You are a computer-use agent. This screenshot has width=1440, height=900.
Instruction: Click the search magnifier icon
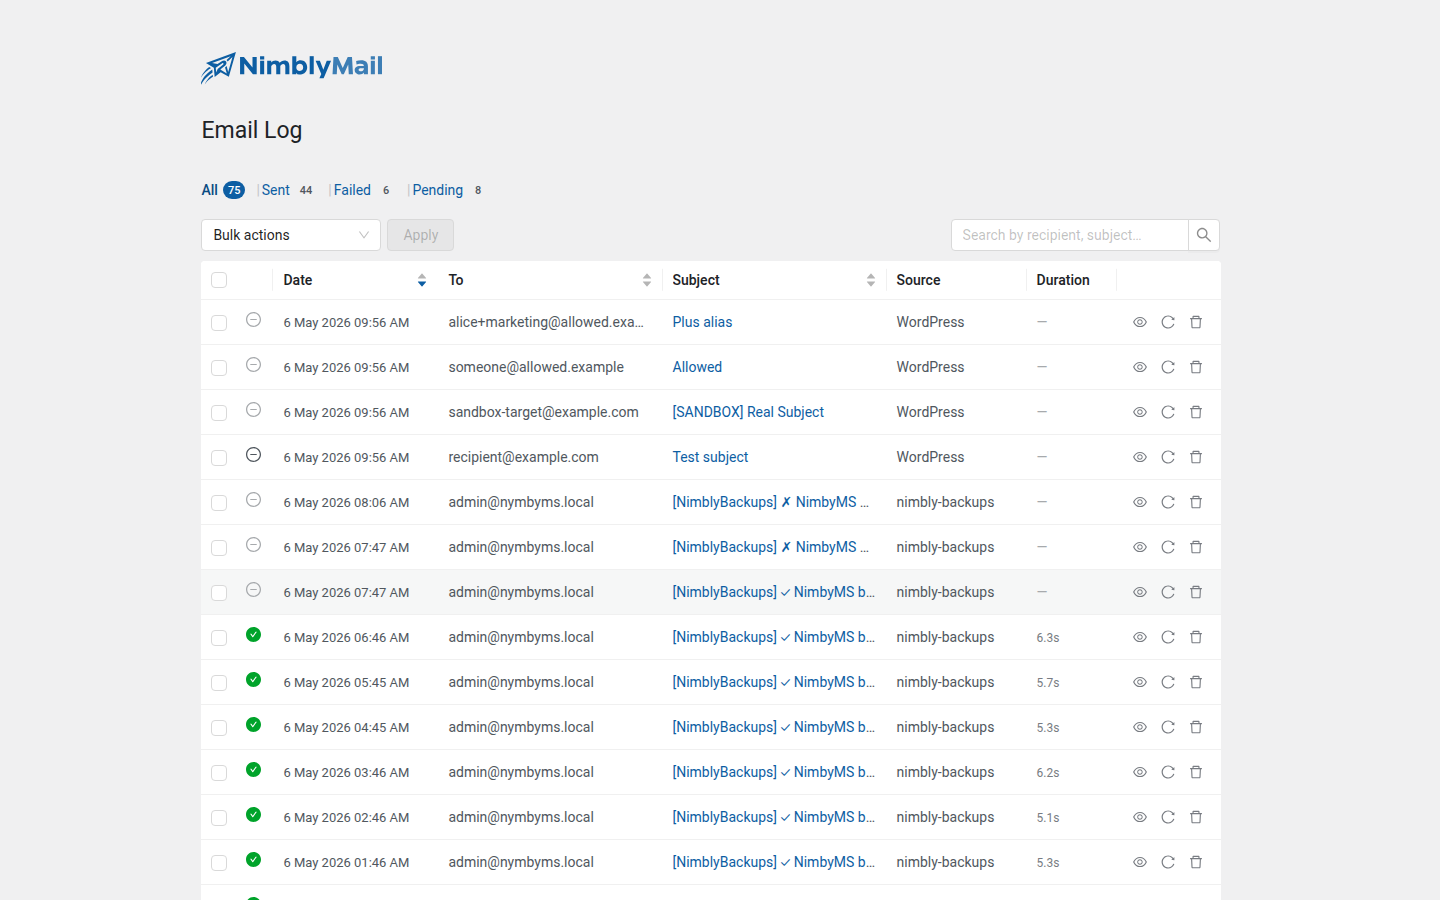tap(1204, 235)
